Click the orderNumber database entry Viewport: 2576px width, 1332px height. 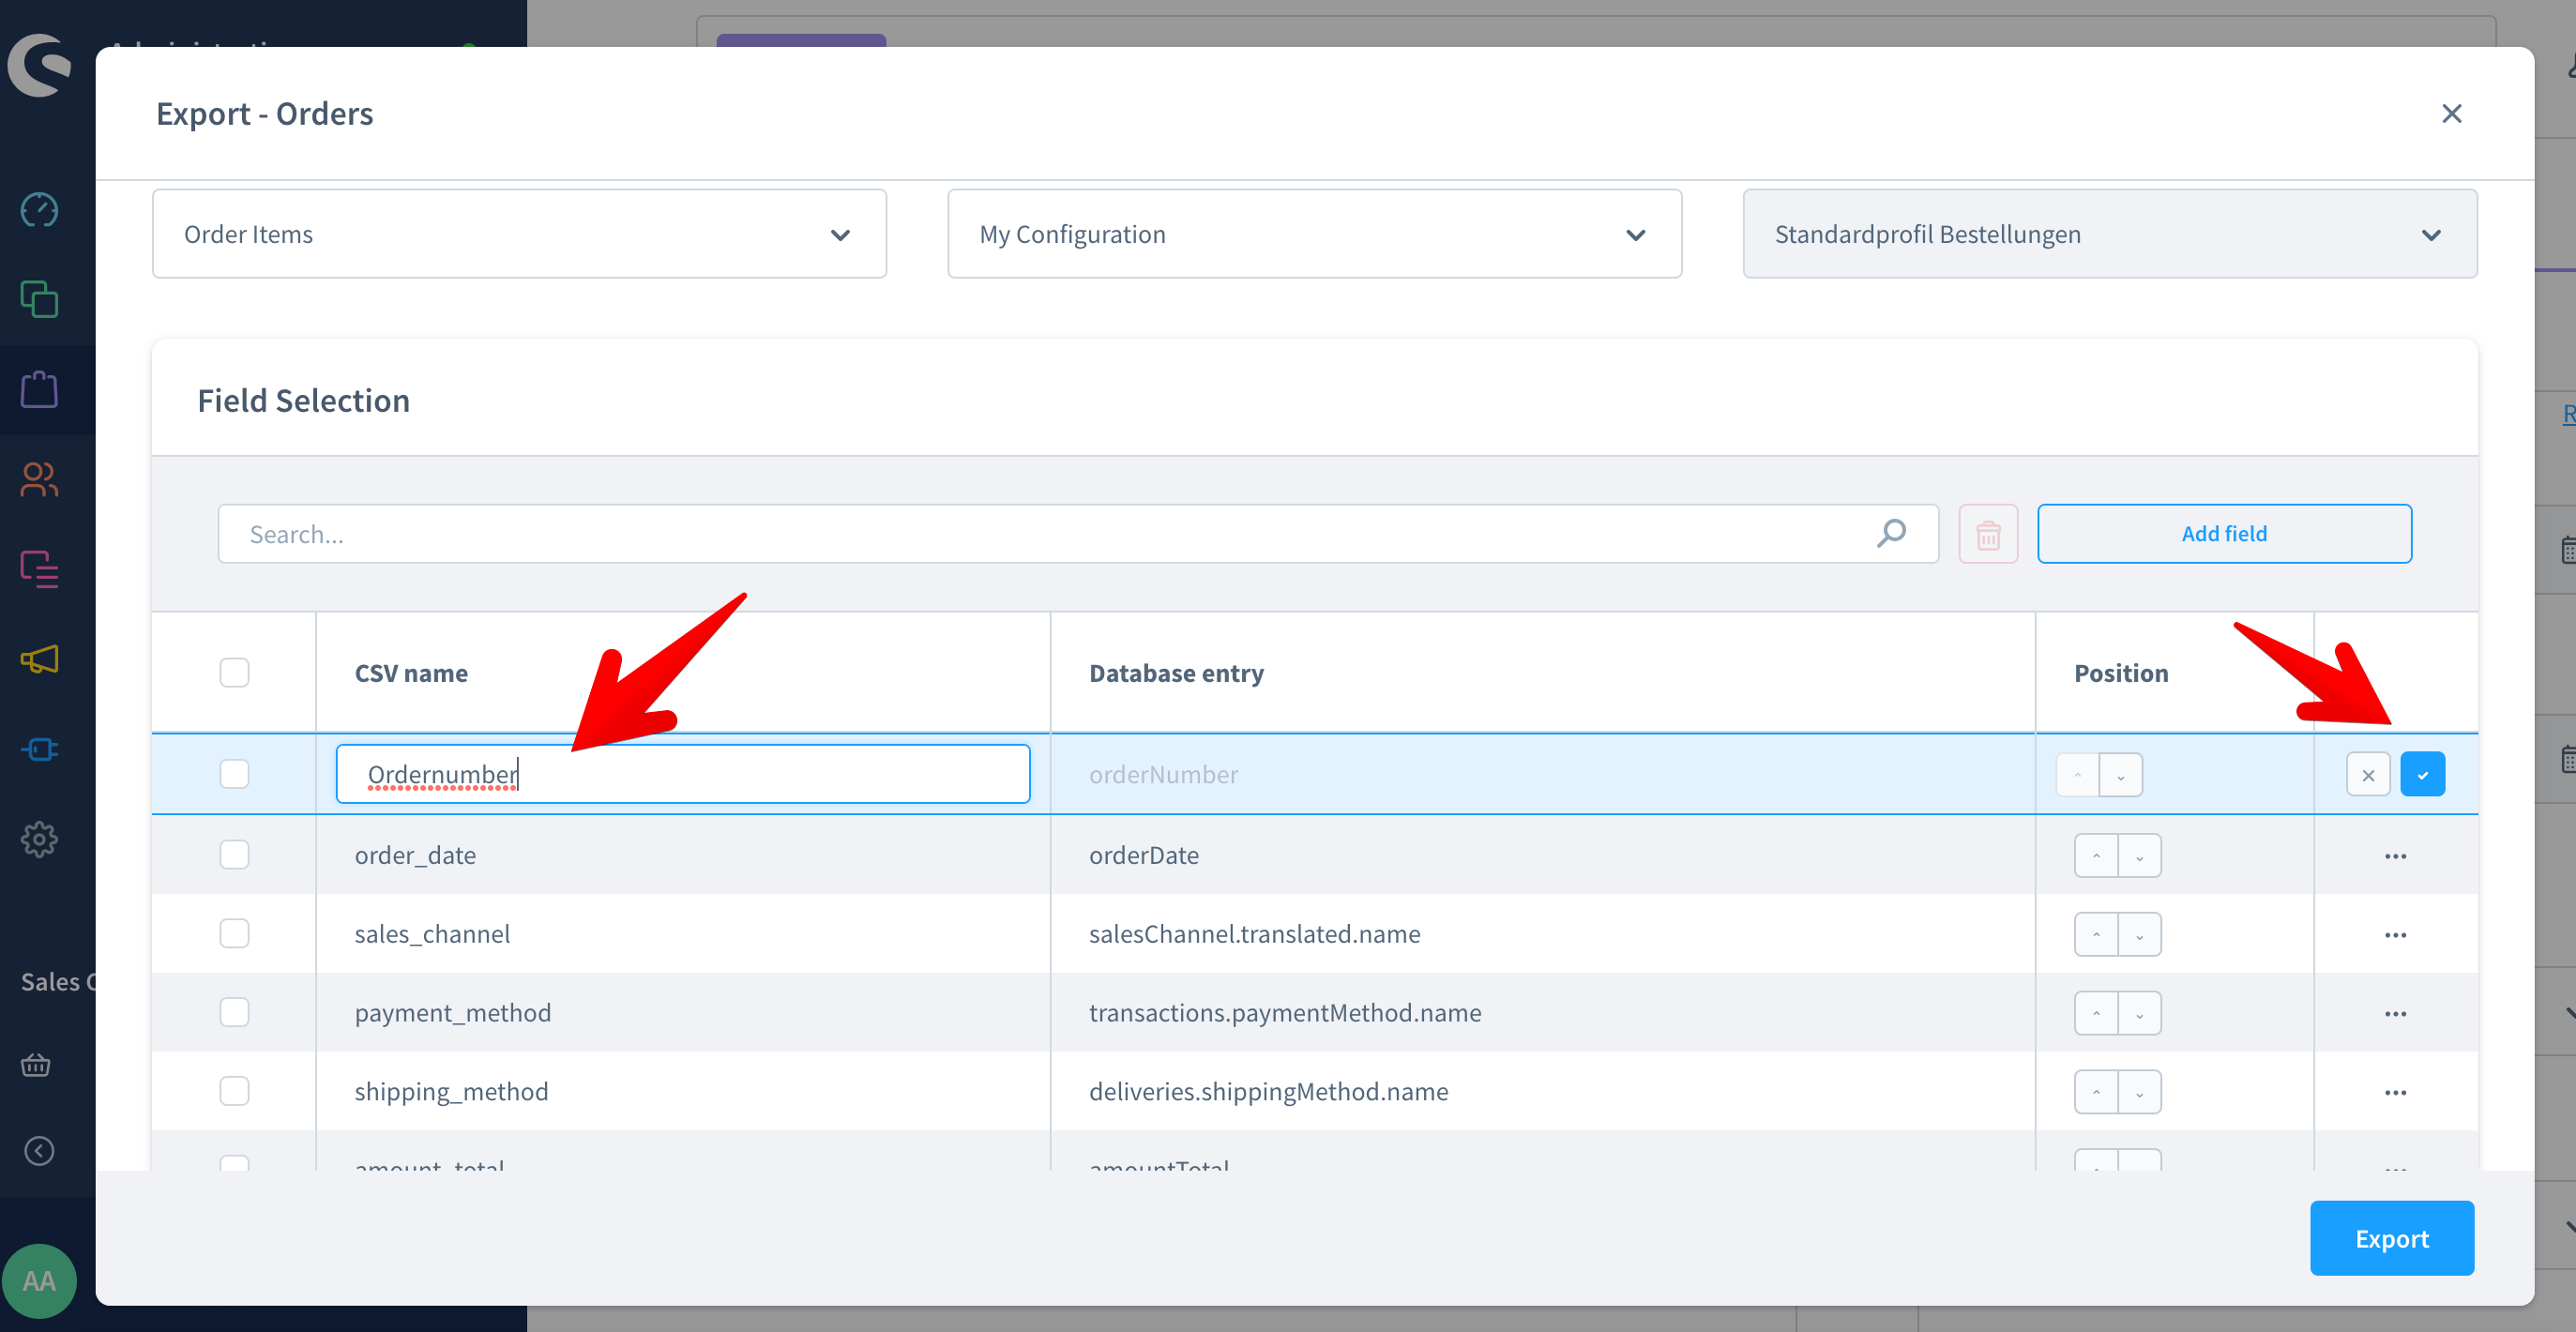1163,775
